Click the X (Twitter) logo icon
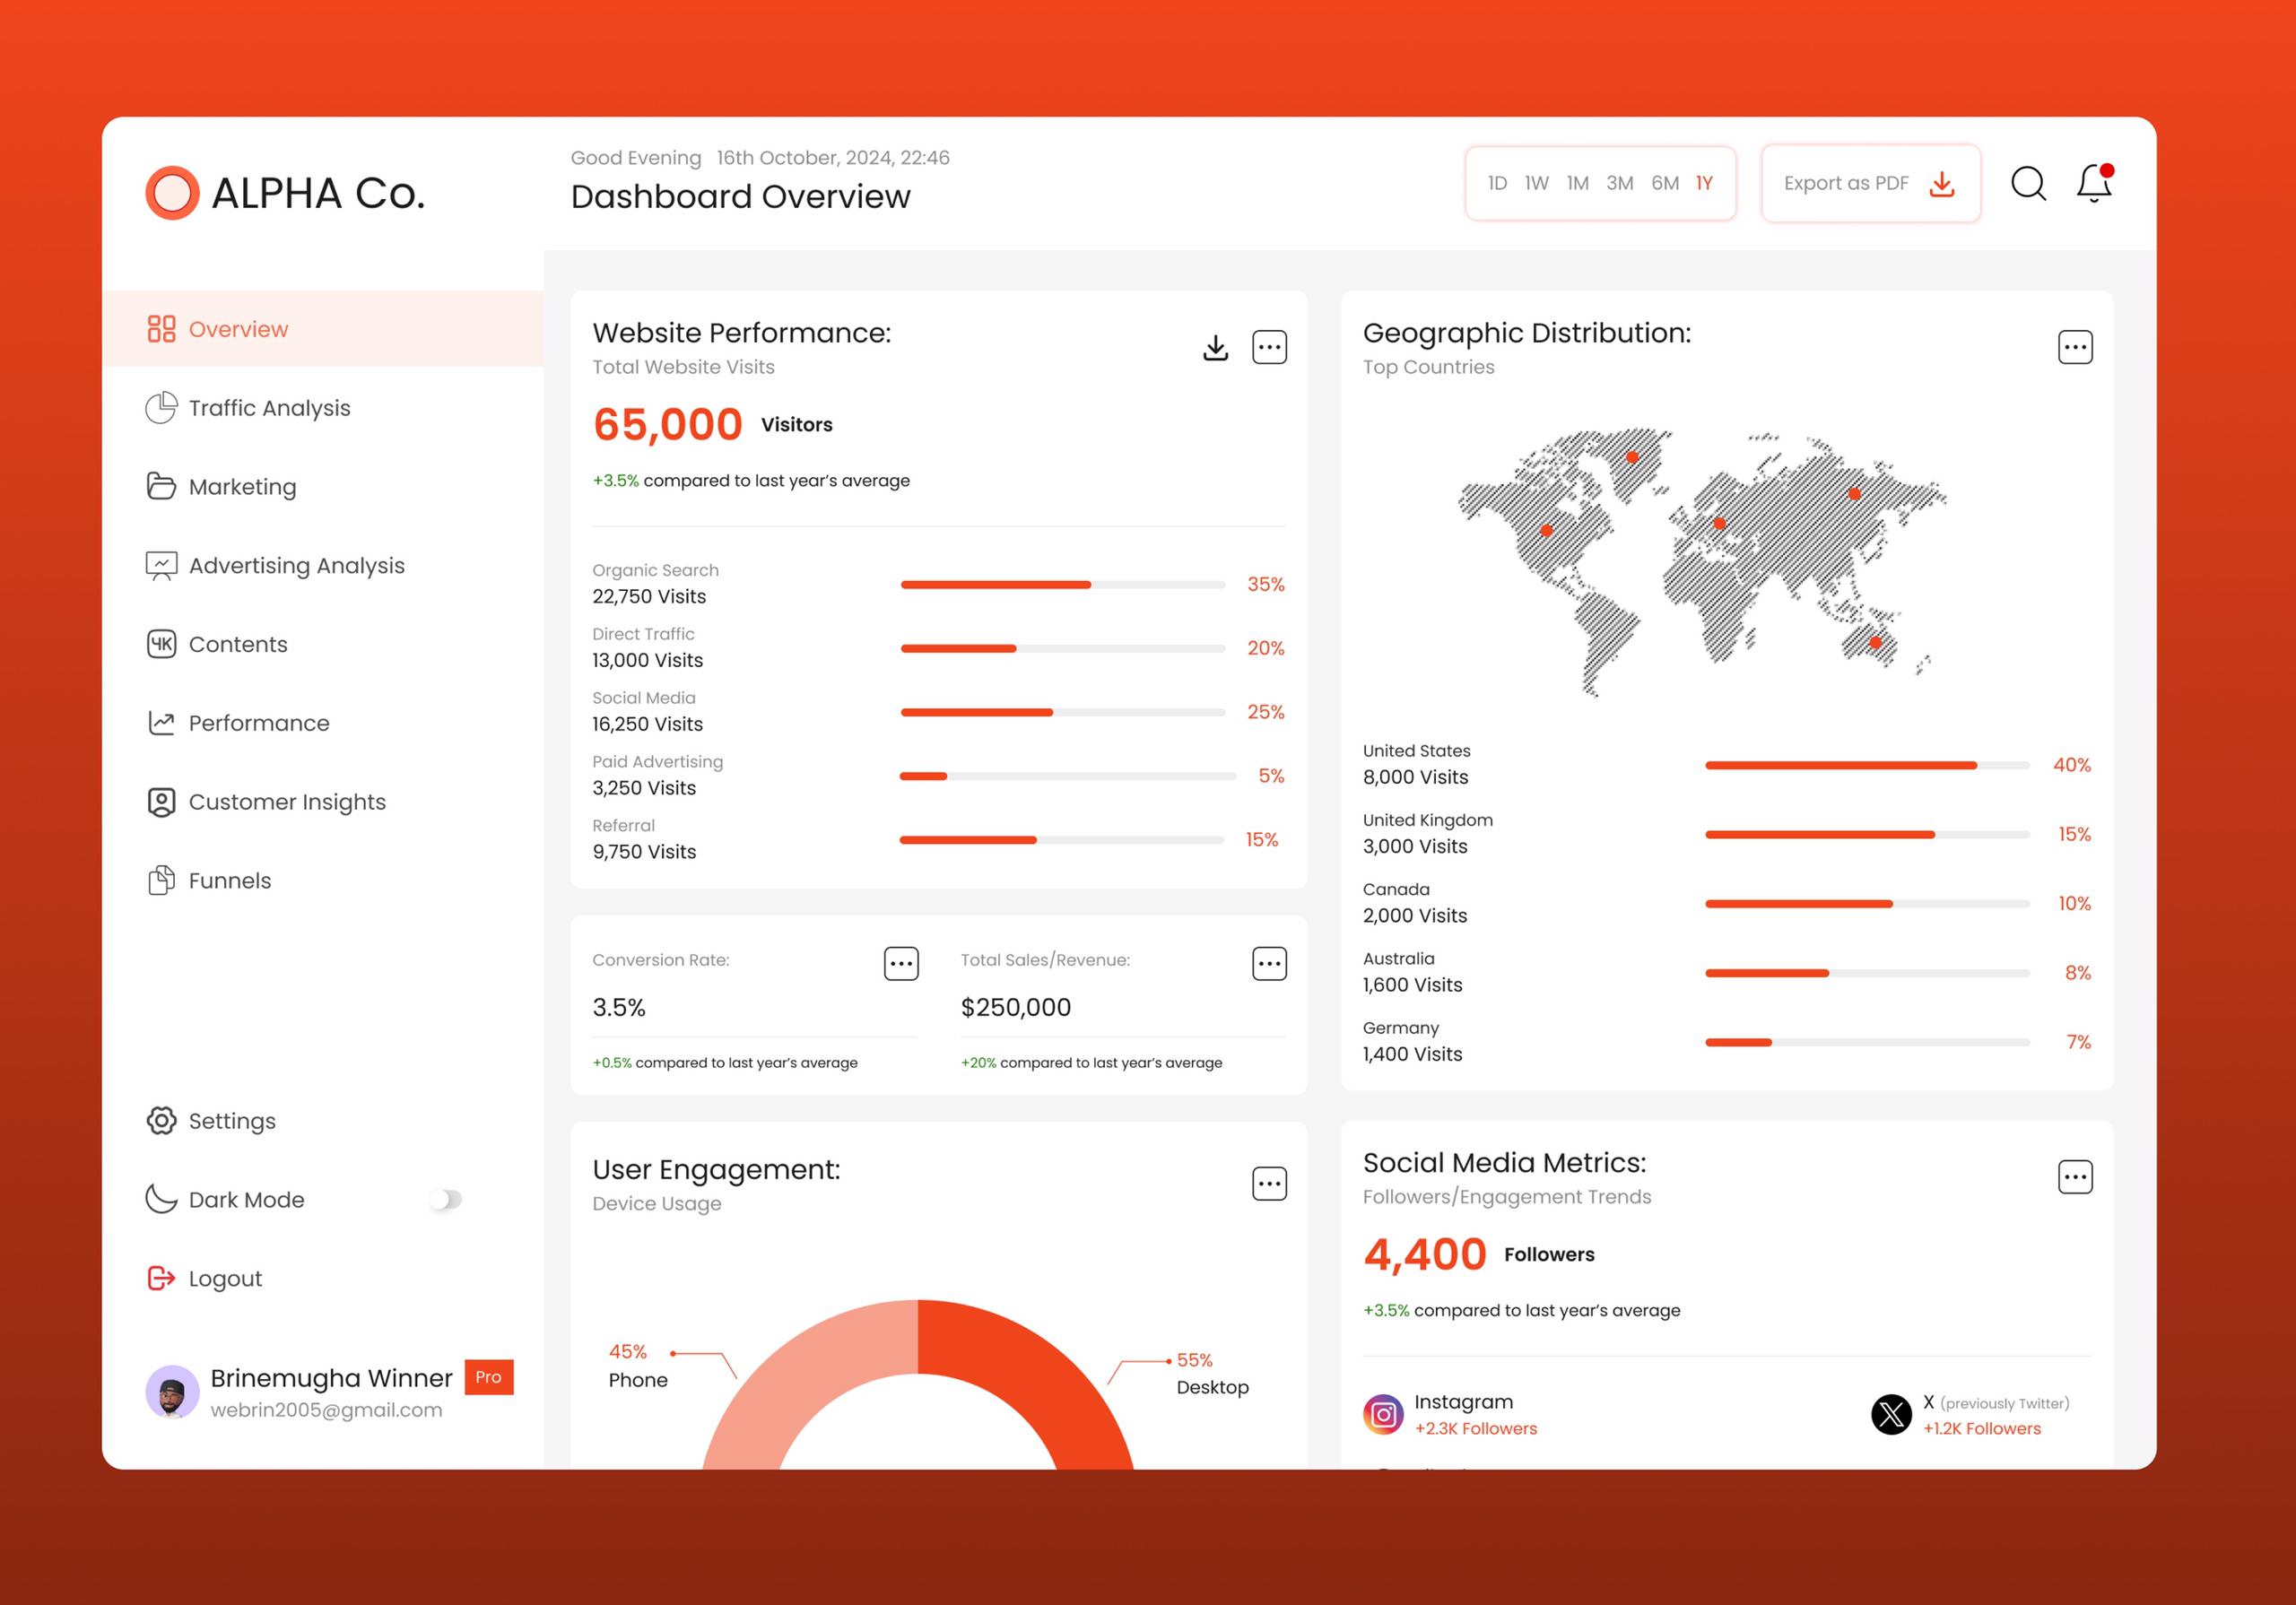 (x=1890, y=1414)
